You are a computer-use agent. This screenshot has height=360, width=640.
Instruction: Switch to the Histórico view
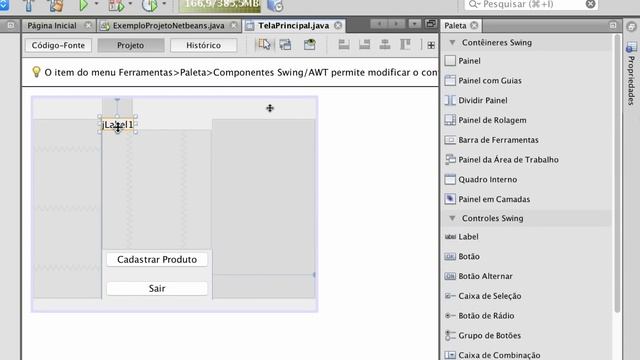(x=203, y=45)
